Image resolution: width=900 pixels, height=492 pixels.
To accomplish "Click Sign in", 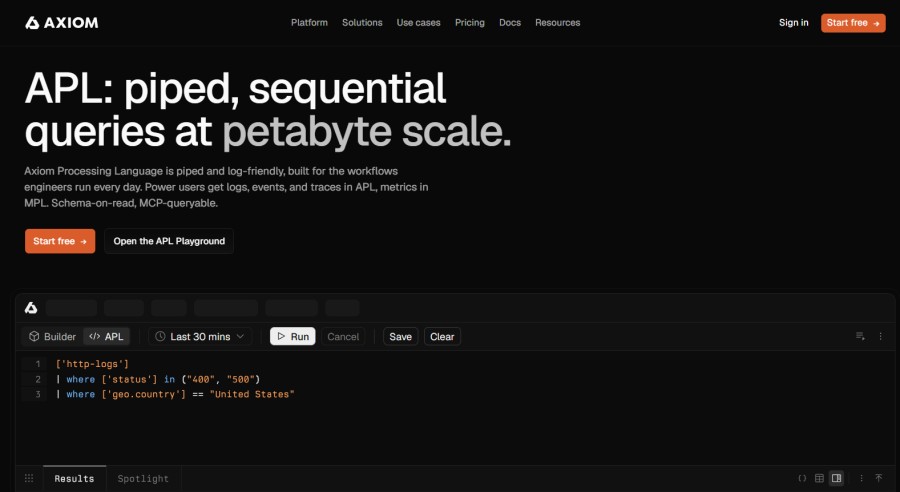I will point(793,22).
